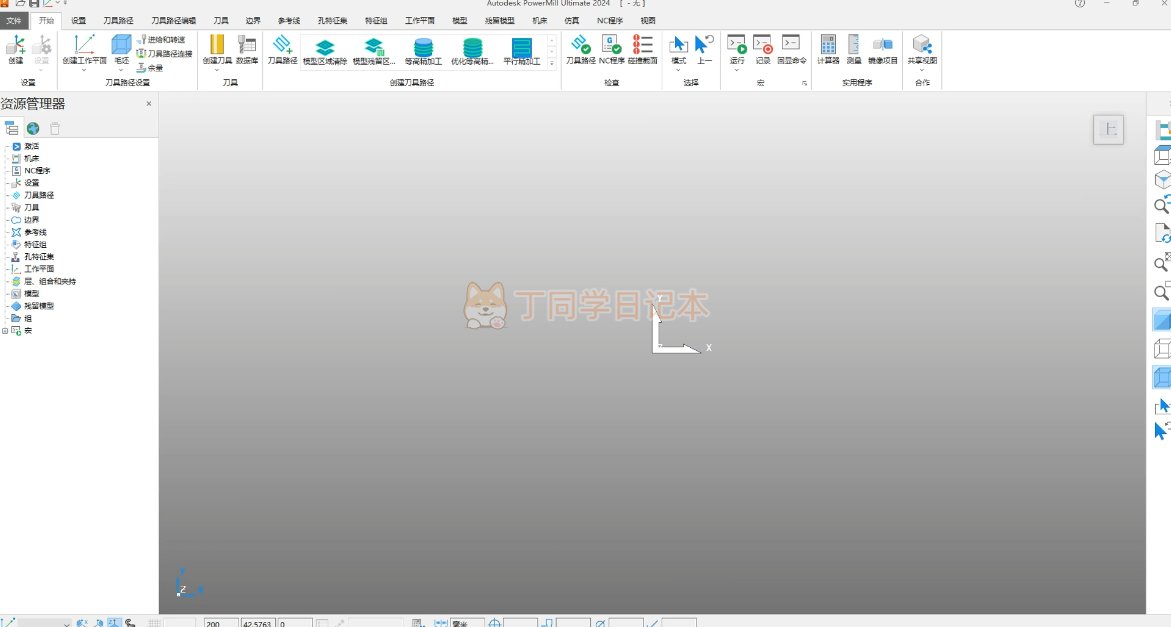Screen dimensions: 1171x627
Task: Open the 宏 group dialog launcher
Action: click(x=804, y=83)
